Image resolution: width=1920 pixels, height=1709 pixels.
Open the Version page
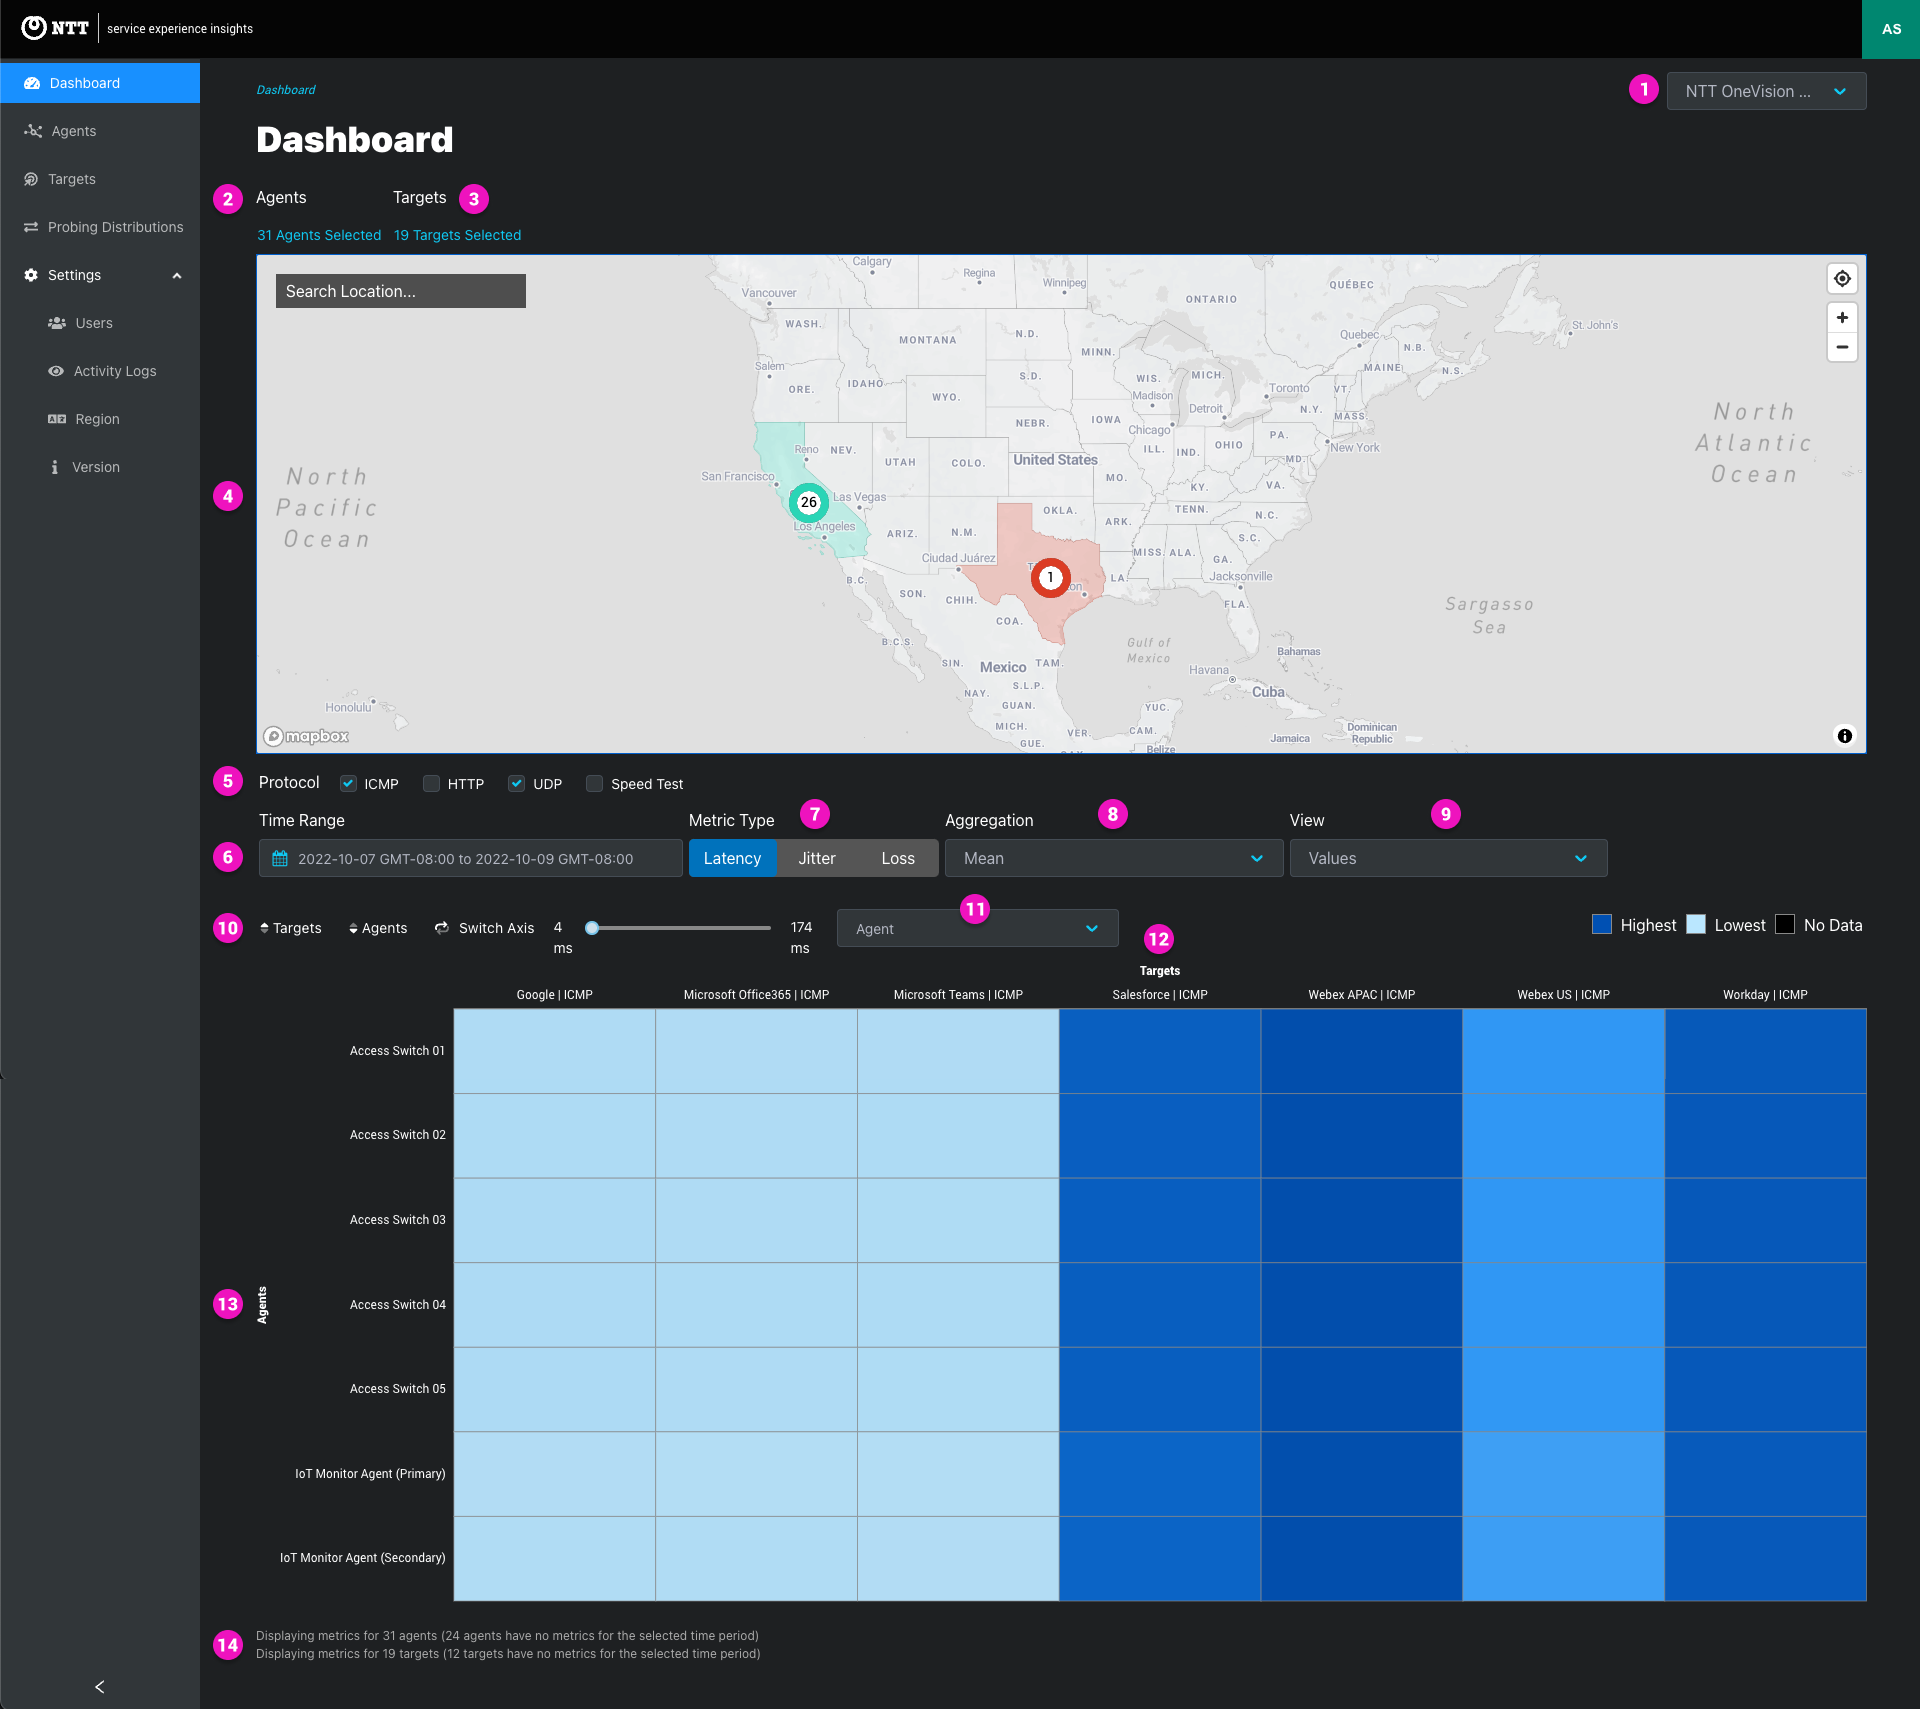click(x=100, y=467)
